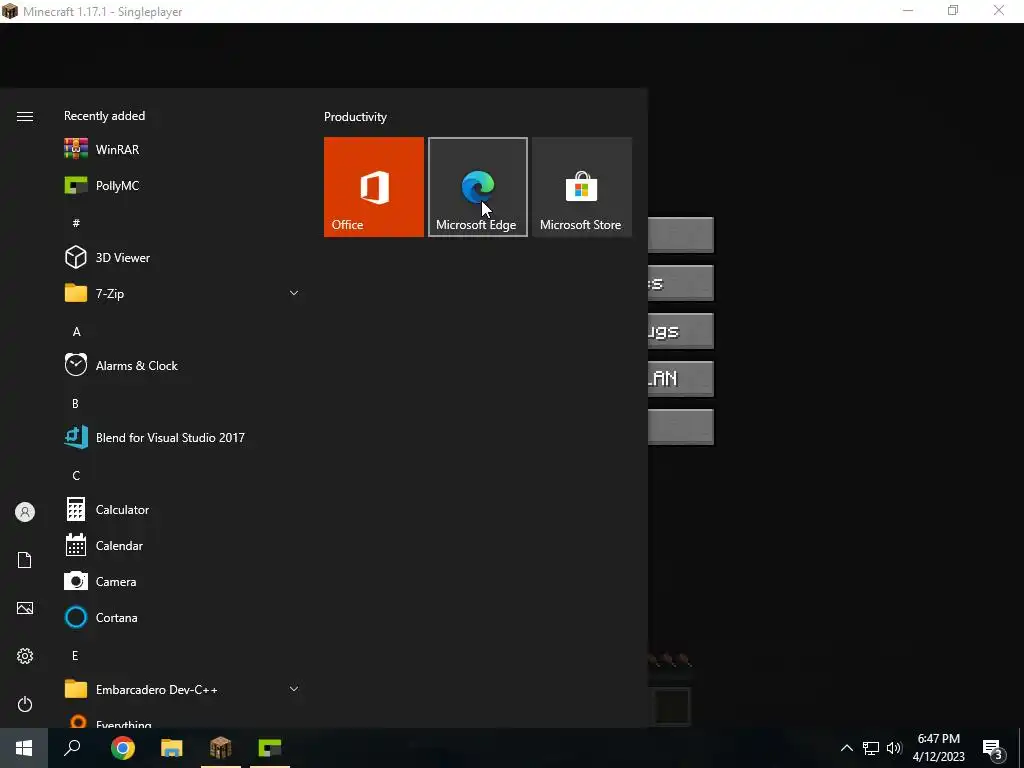Open the Microsoft Edge tile
Screen dimensions: 1024x768
pos(477,187)
